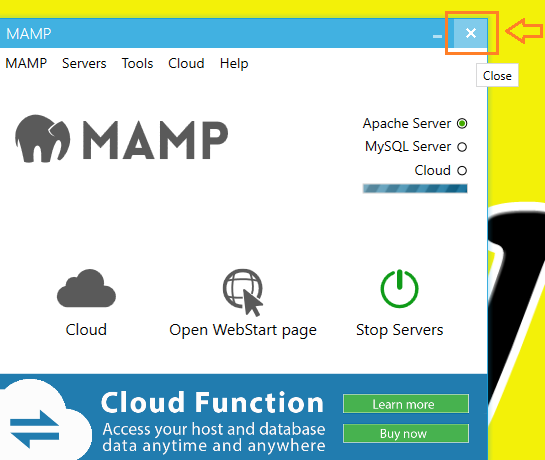545x460 pixels.
Task: Open the Servers menu
Action: pyautogui.click(x=84, y=63)
